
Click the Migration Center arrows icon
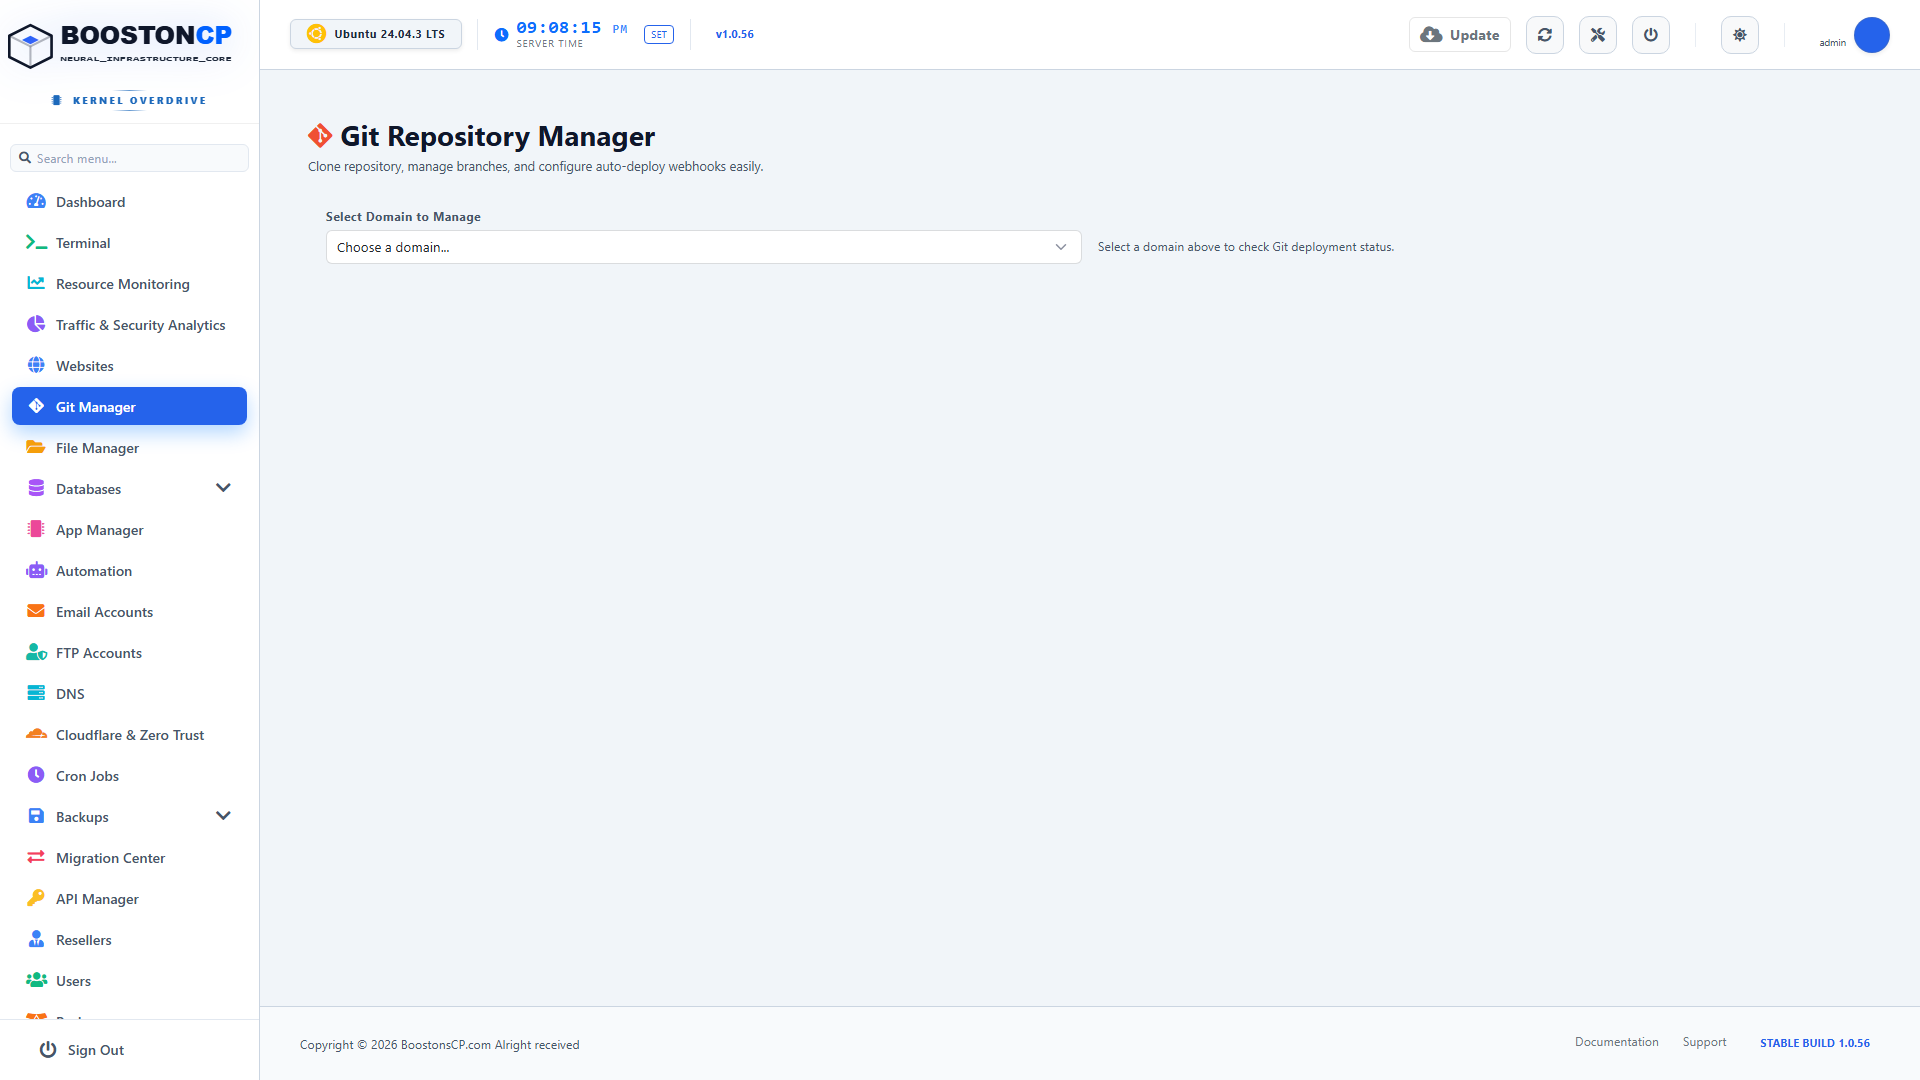pyautogui.click(x=36, y=857)
